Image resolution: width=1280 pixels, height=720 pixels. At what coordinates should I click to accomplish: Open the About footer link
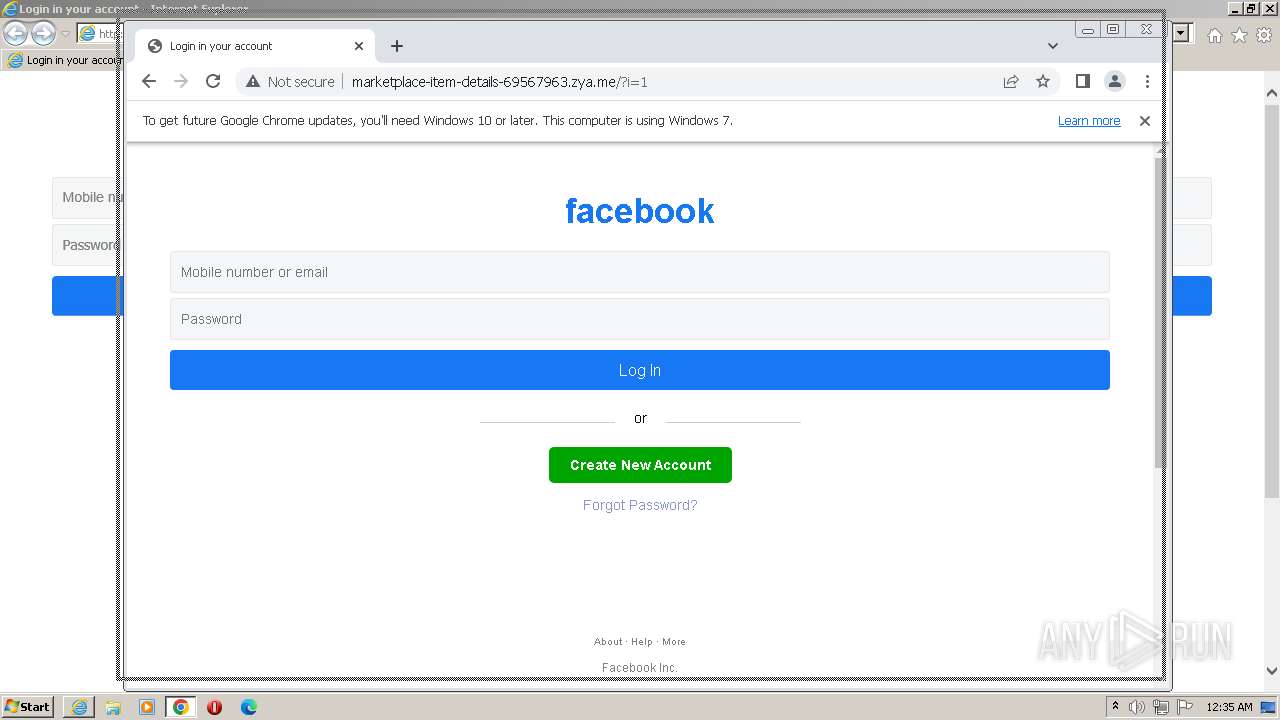coord(608,642)
